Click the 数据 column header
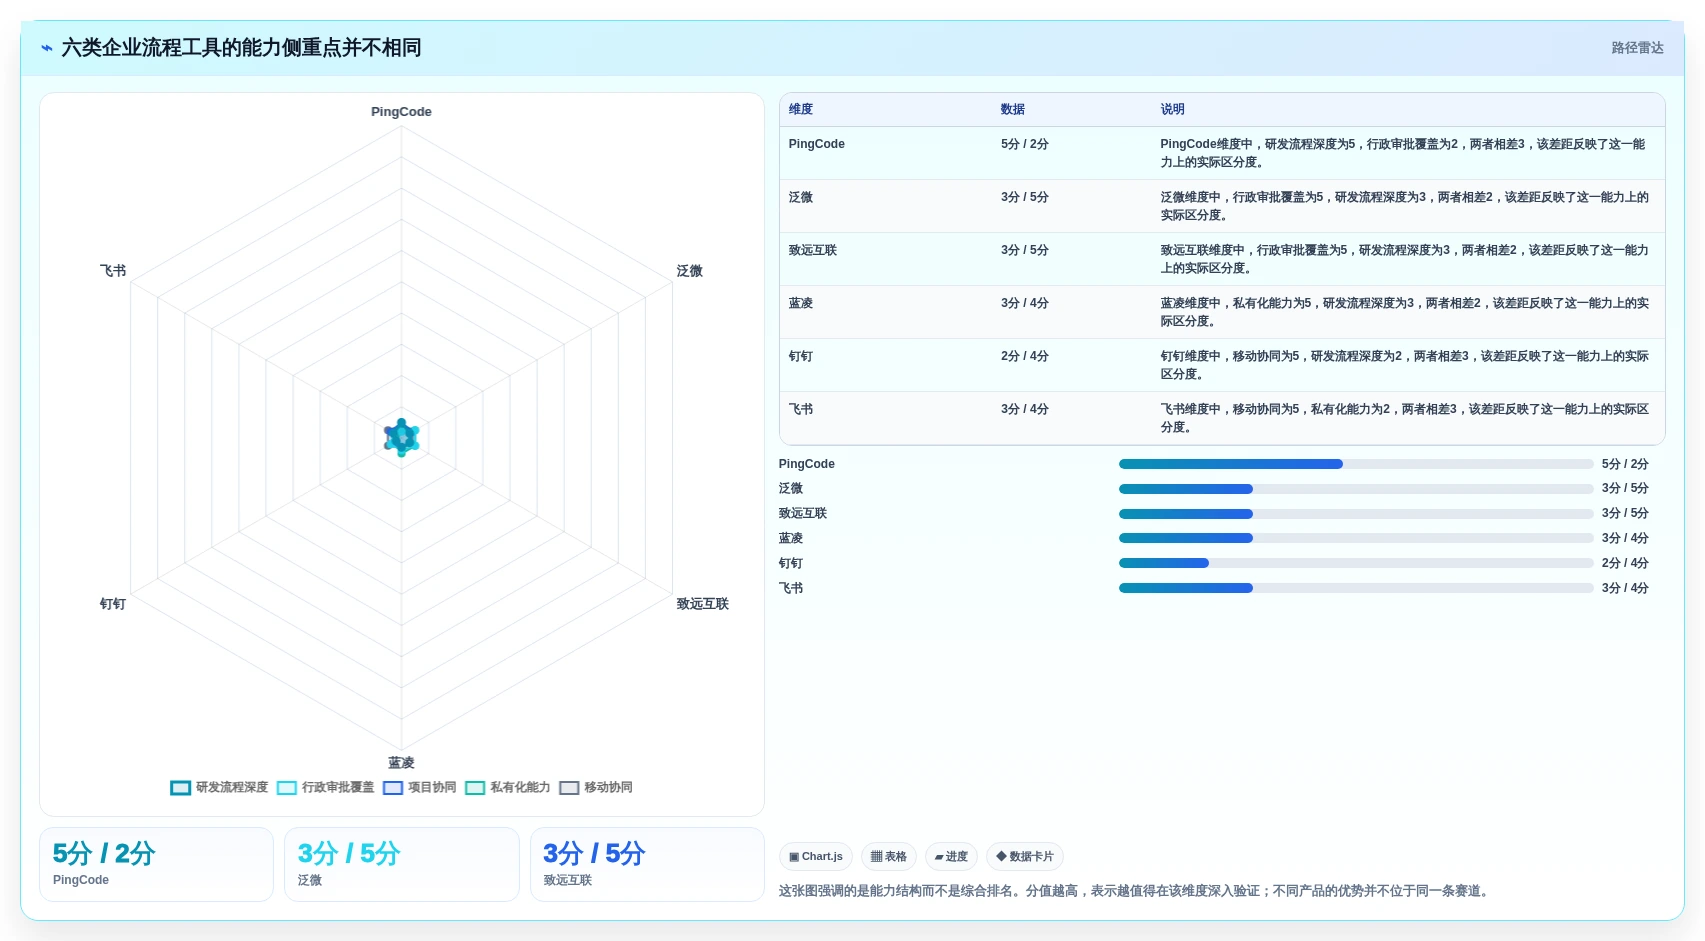 (x=1013, y=109)
